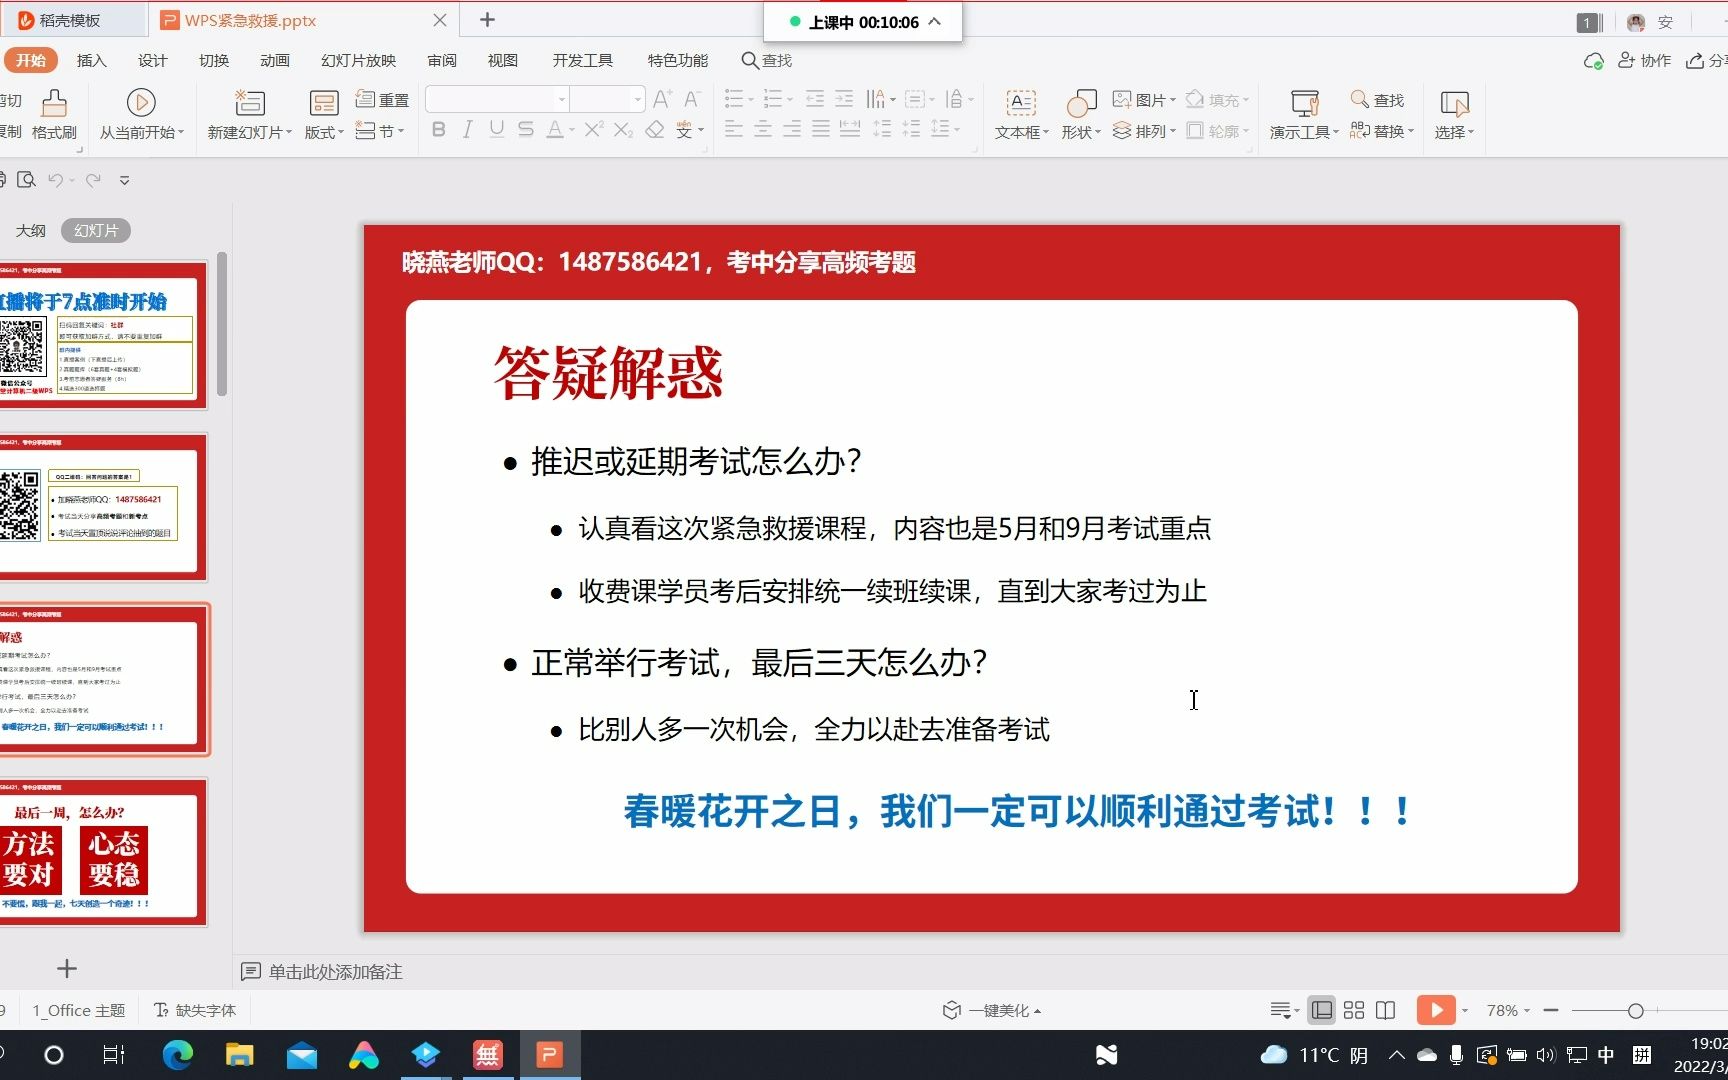Switch to slide sorter view in status bar

[1353, 1010]
